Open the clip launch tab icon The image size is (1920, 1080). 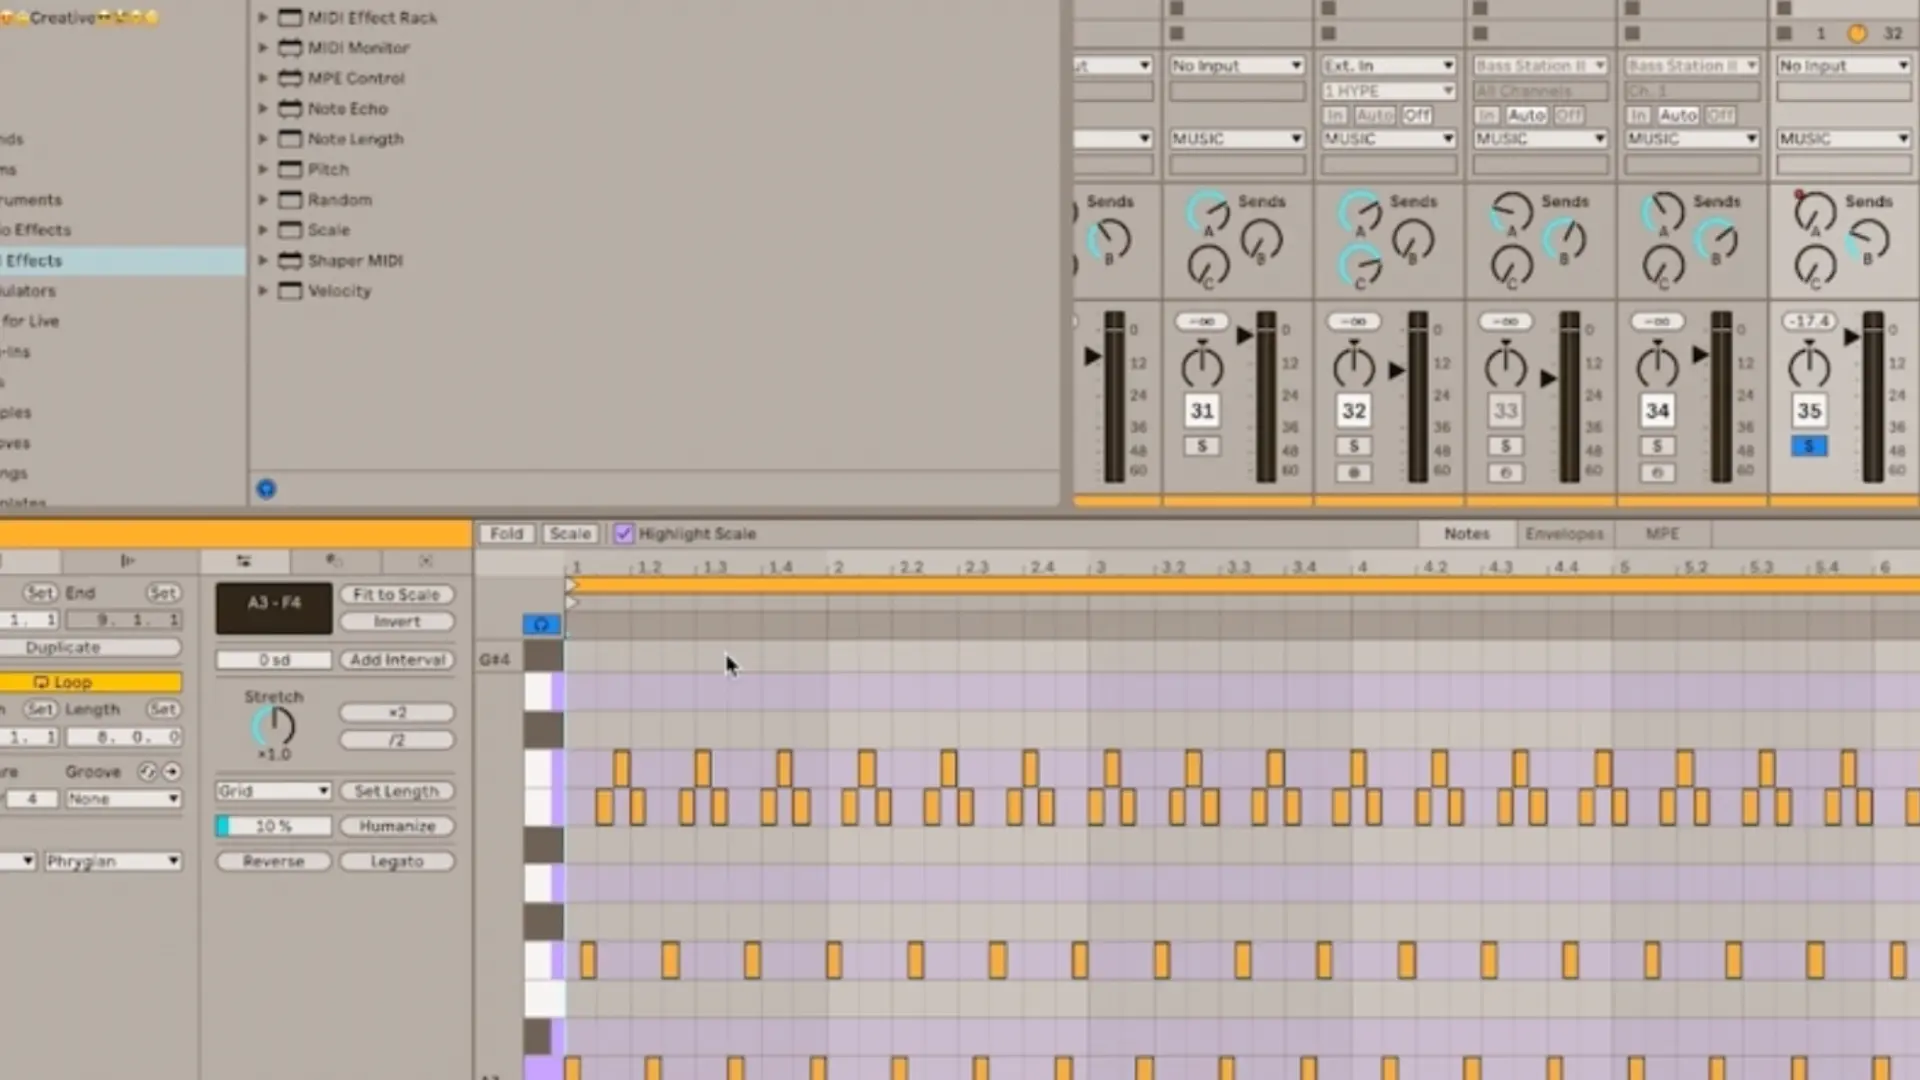pyautogui.click(x=127, y=561)
